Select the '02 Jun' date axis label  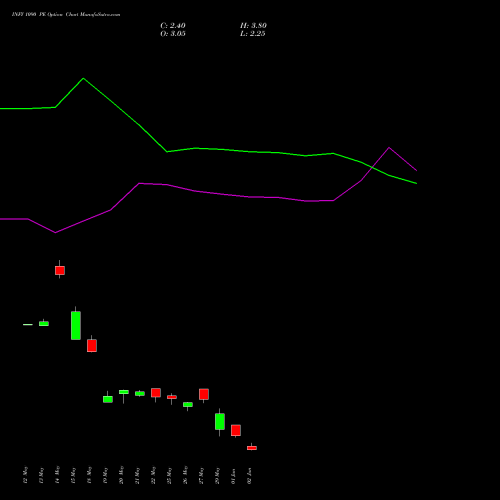(249, 476)
